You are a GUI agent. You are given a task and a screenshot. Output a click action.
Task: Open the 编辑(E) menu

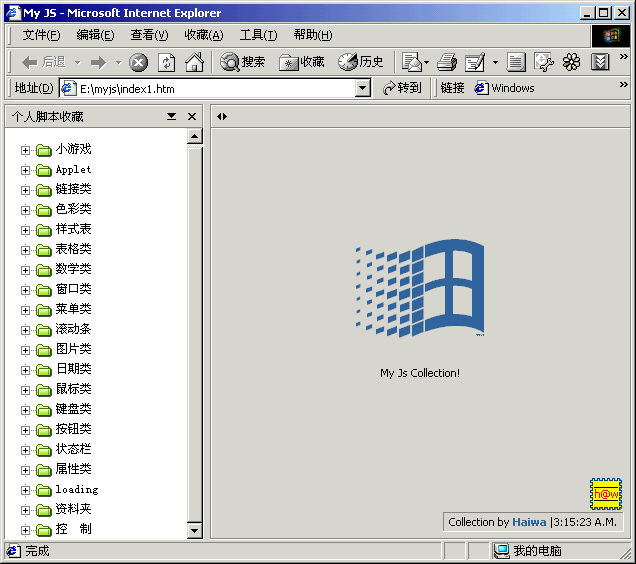point(95,35)
